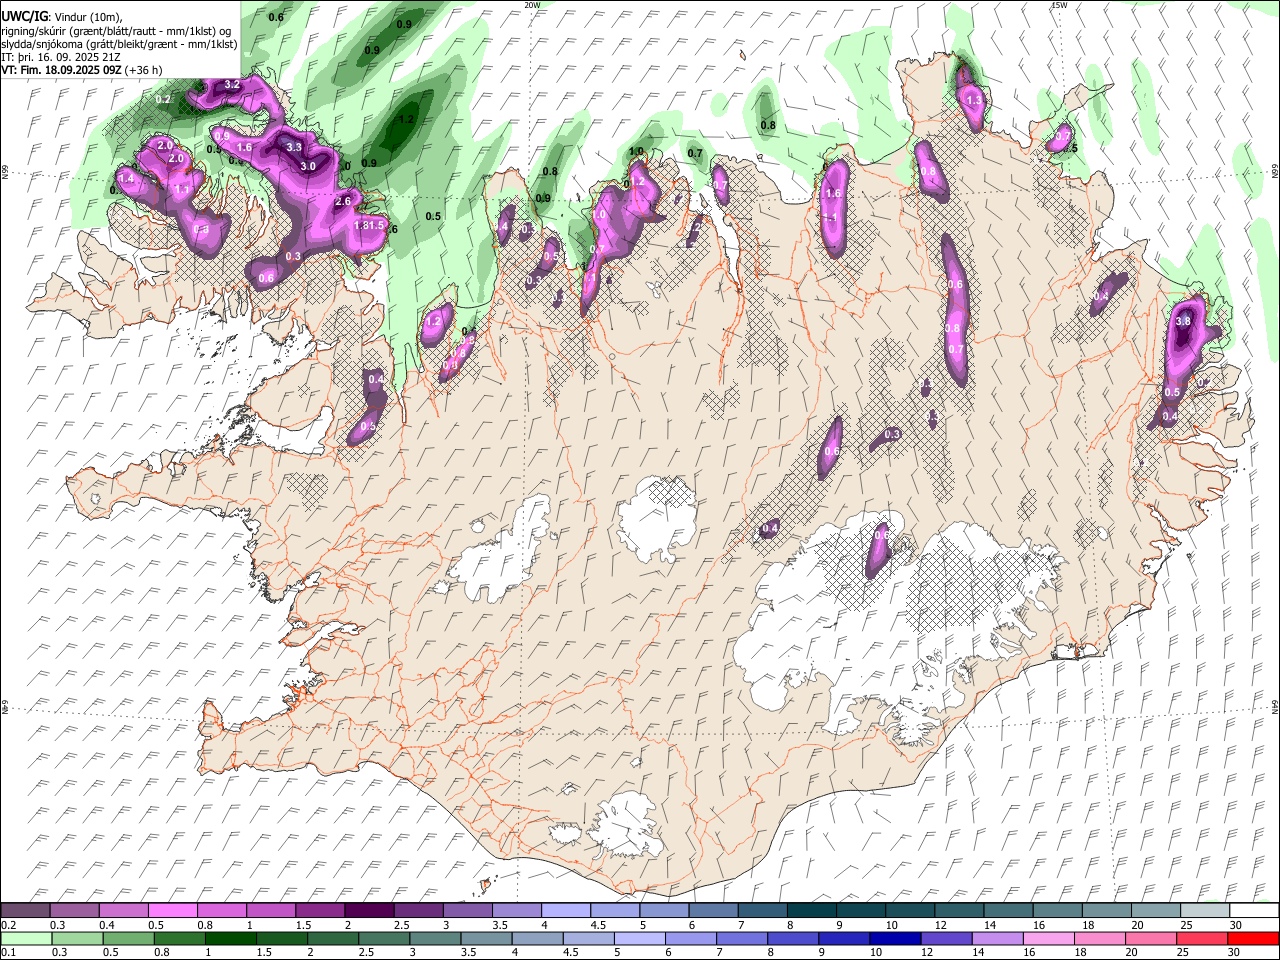This screenshot has height=960, width=1280.
Task: Pick the bright red rain-scale swatch labeled 30
Action: click(x=1252, y=939)
